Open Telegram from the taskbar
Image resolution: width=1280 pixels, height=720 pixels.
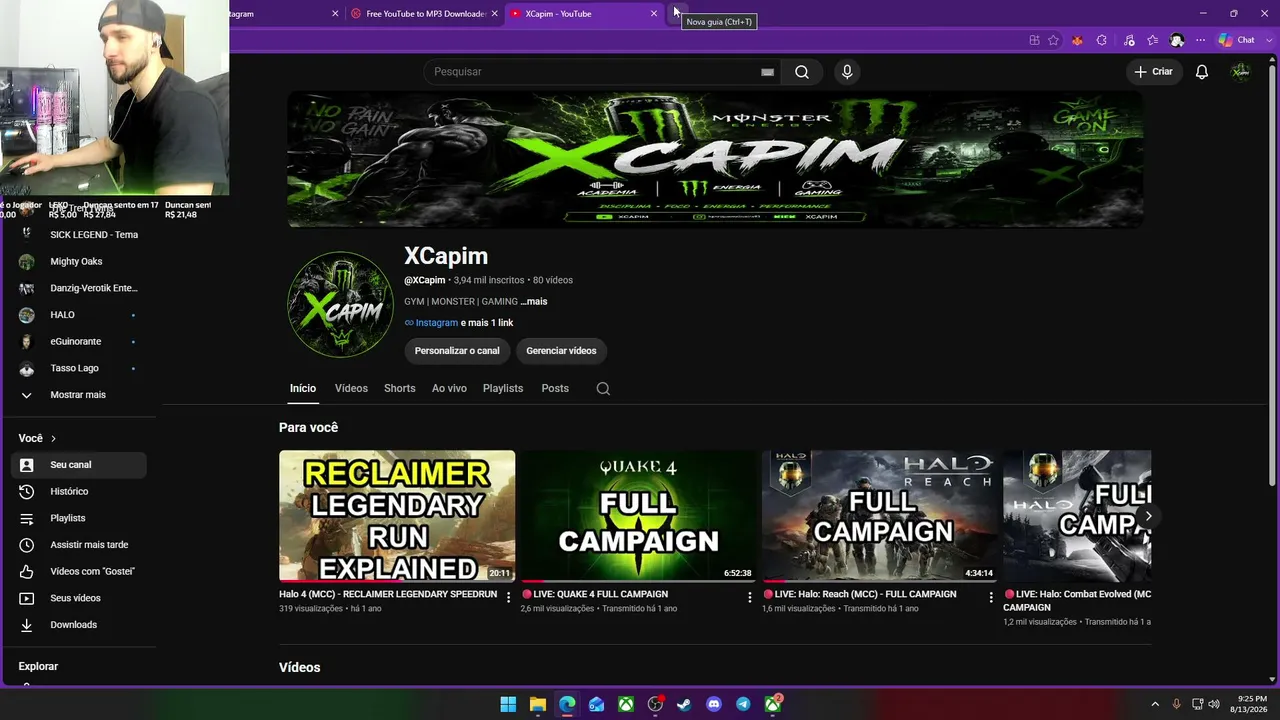[x=743, y=704]
